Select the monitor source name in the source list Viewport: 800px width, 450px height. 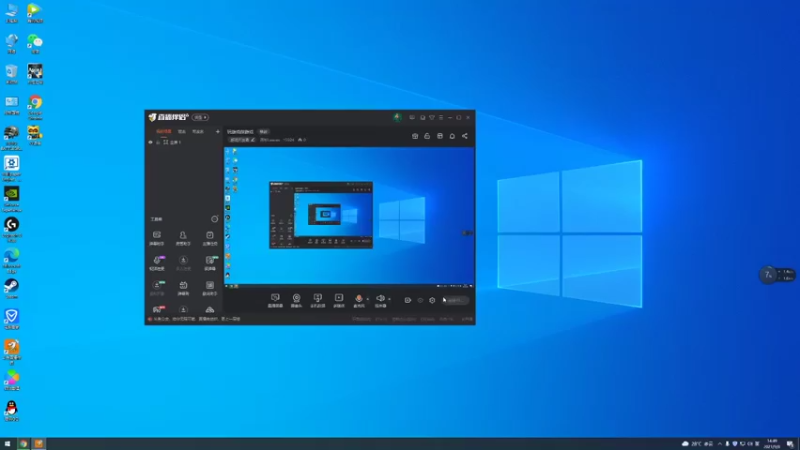(175, 142)
